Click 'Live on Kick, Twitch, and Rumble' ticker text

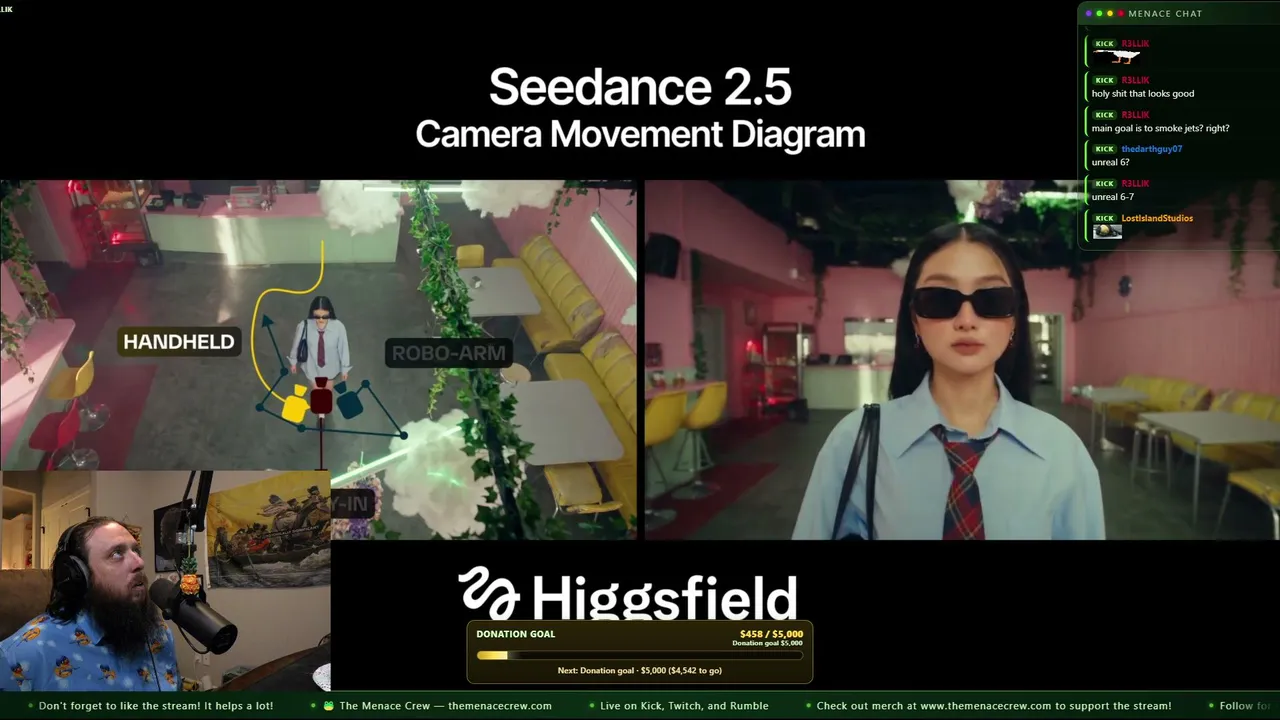point(684,706)
